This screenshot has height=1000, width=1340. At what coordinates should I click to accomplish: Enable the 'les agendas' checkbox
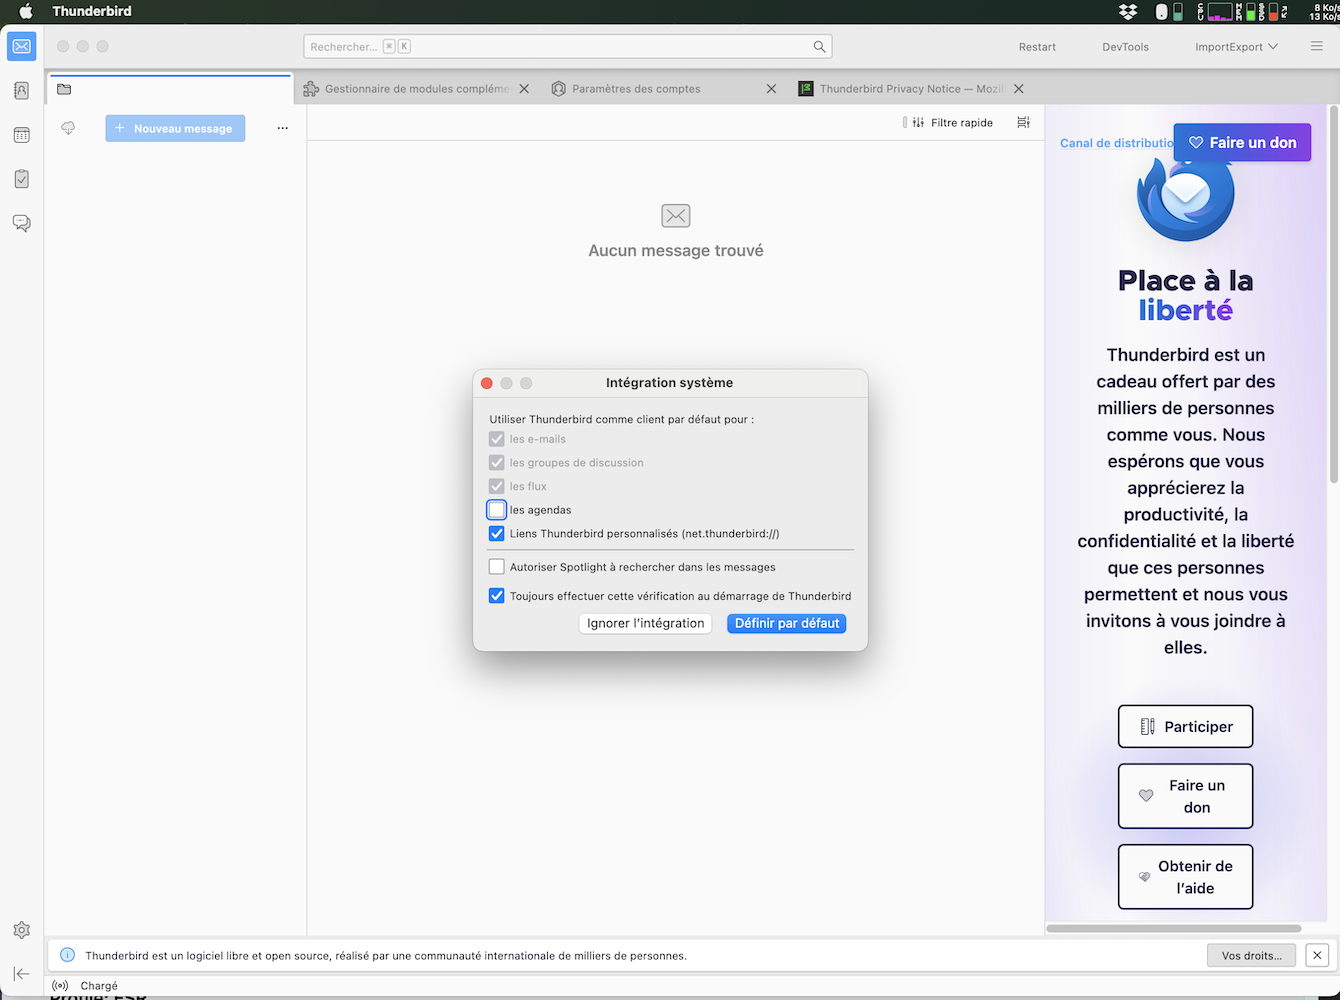[497, 510]
